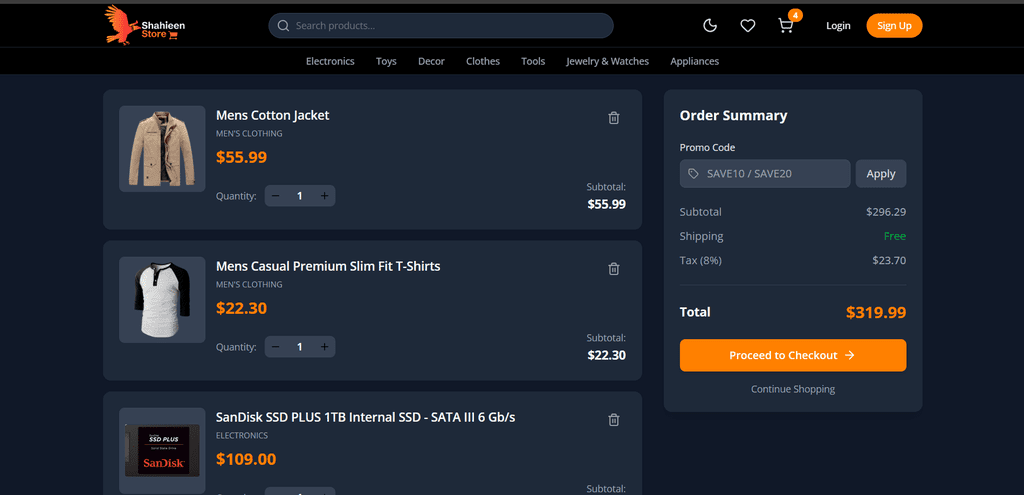Open the Shahieen Store logo home link
The height and width of the screenshot is (495, 1024).
pyautogui.click(x=145, y=25)
